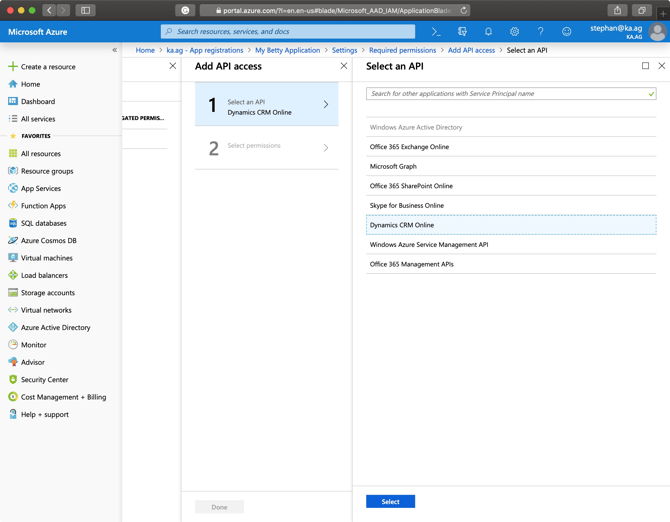Open Dashboard from the sidebar
The width and height of the screenshot is (670, 522).
click(38, 101)
